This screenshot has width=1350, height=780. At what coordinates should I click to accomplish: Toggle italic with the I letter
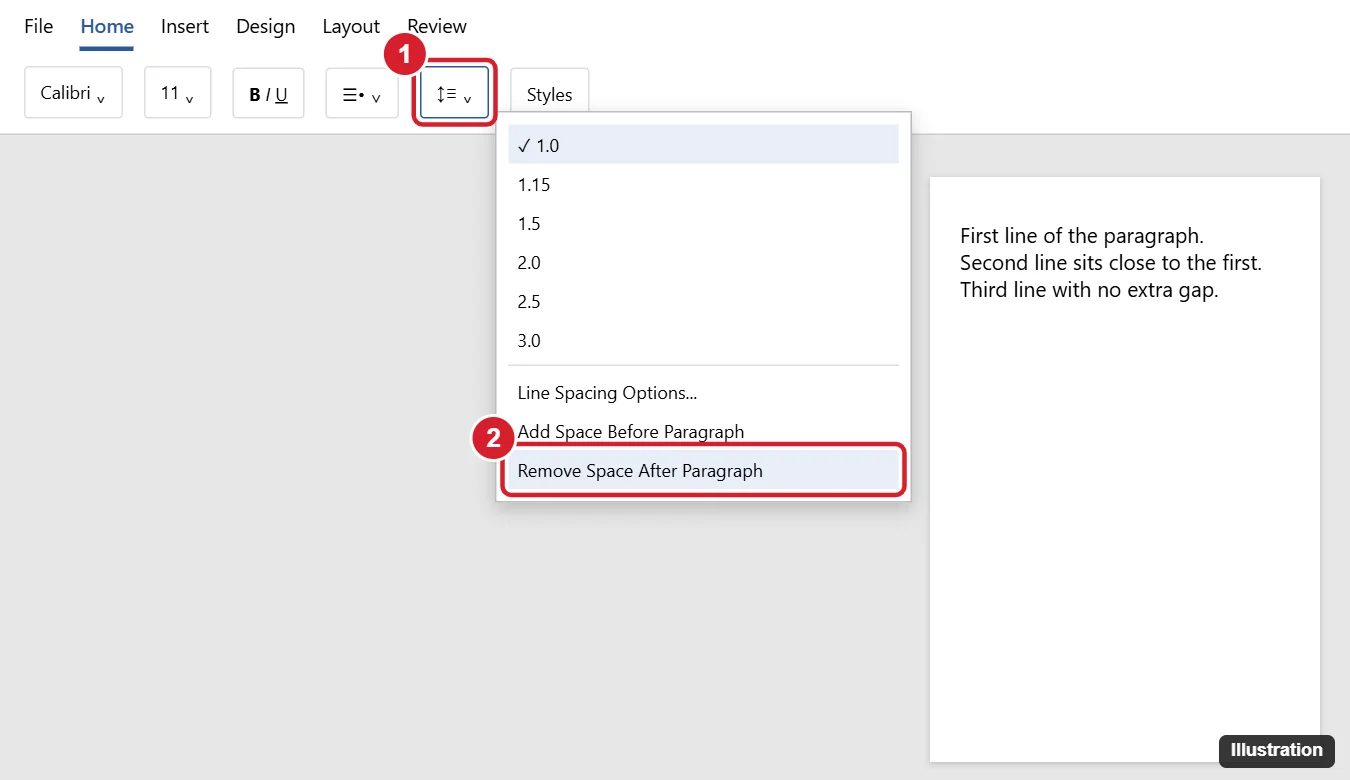coord(267,95)
